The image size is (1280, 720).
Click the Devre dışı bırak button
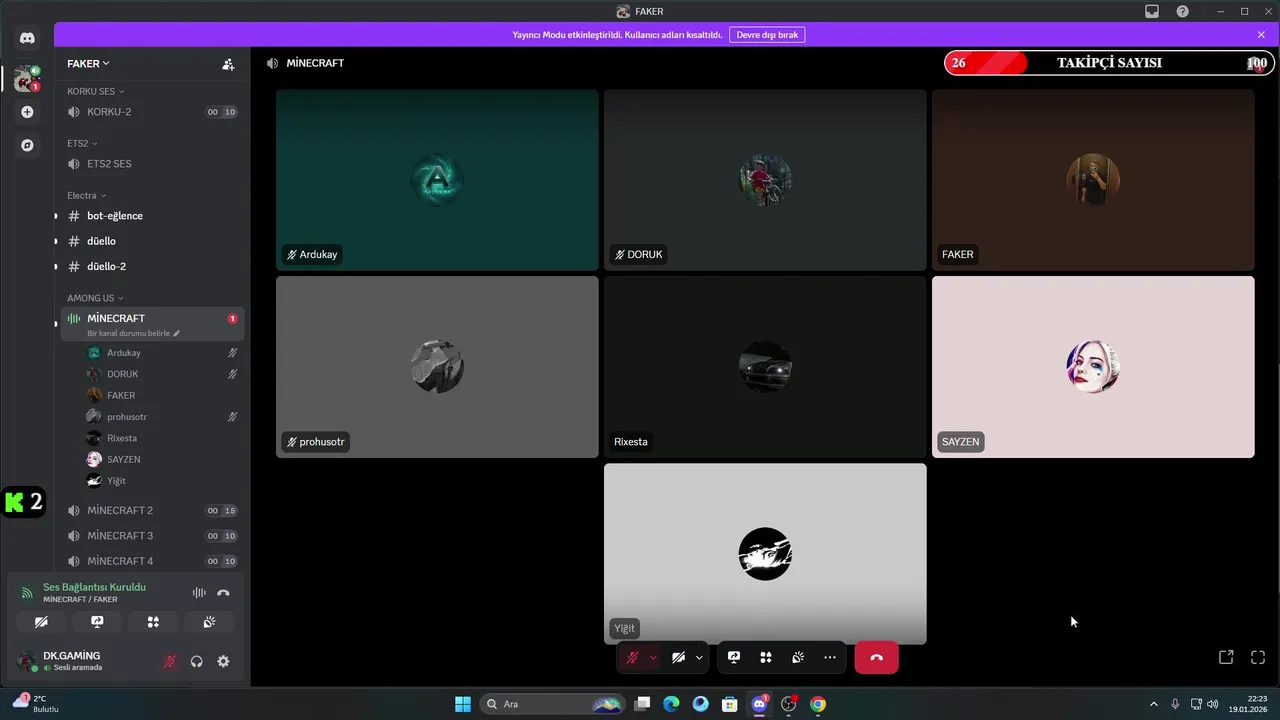coord(767,35)
